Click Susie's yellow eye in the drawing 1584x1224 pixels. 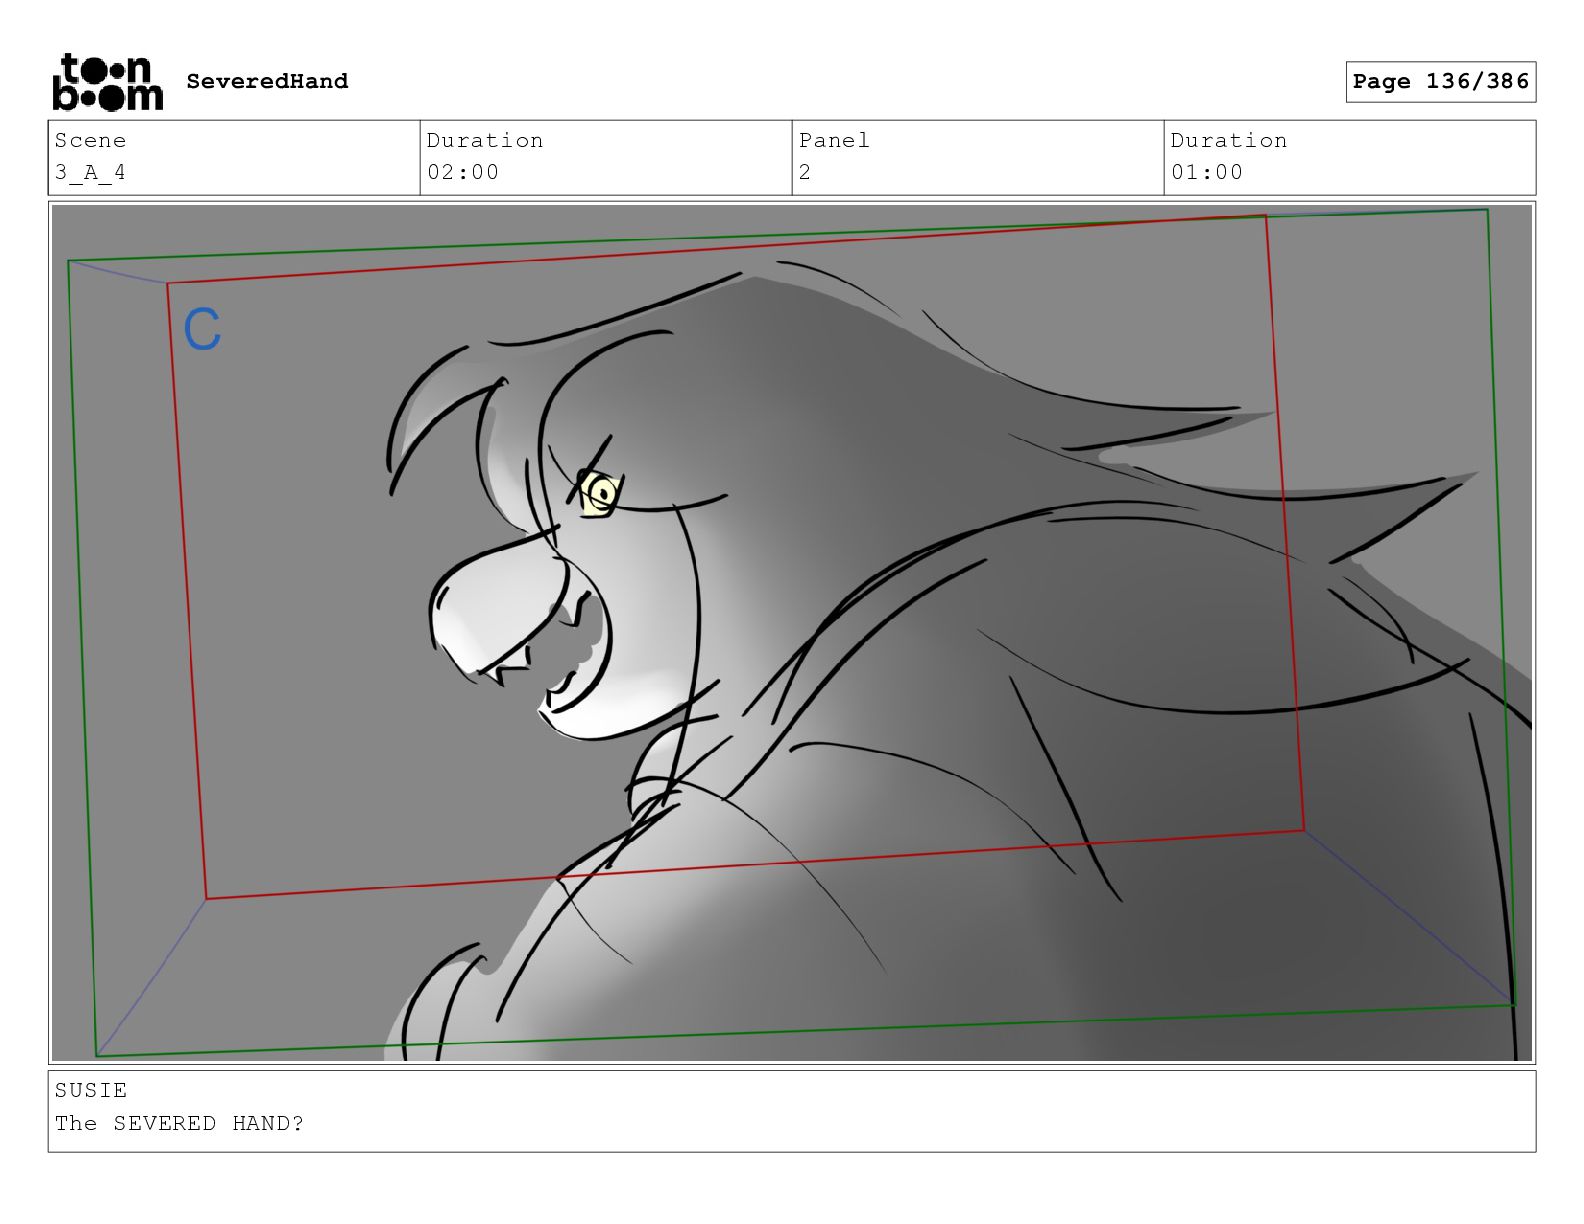point(602,492)
